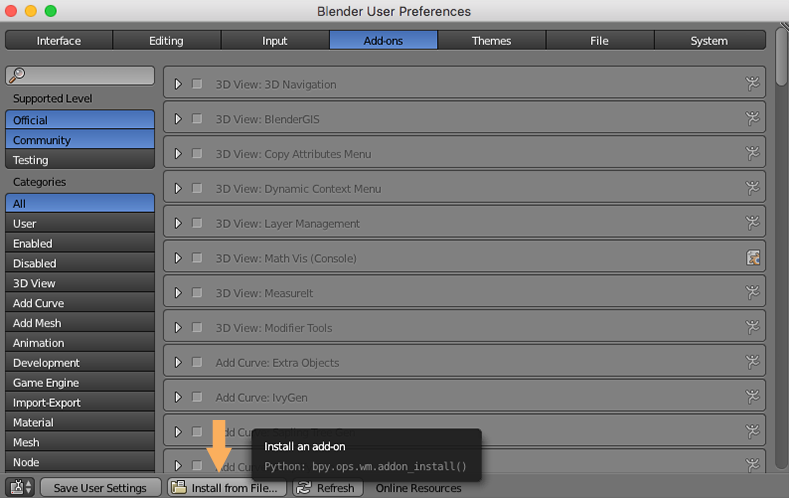Viewport: 789px width, 498px height.
Task: Click Install from File button
Action: pyautogui.click(x=227, y=487)
